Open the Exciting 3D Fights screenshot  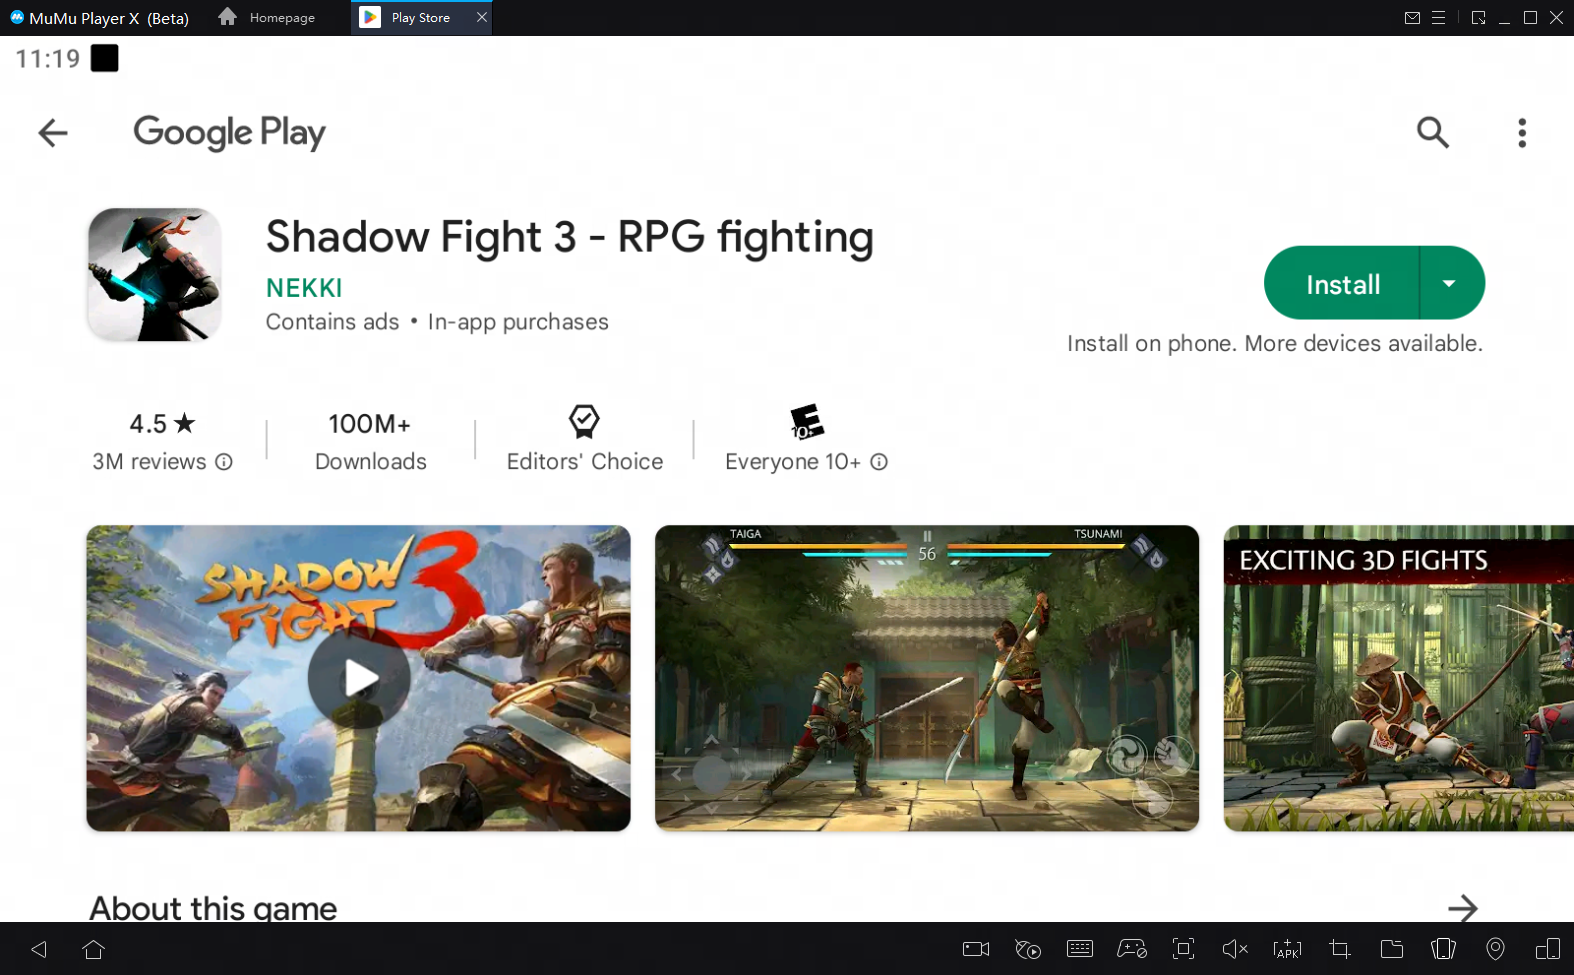pyautogui.click(x=1398, y=678)
